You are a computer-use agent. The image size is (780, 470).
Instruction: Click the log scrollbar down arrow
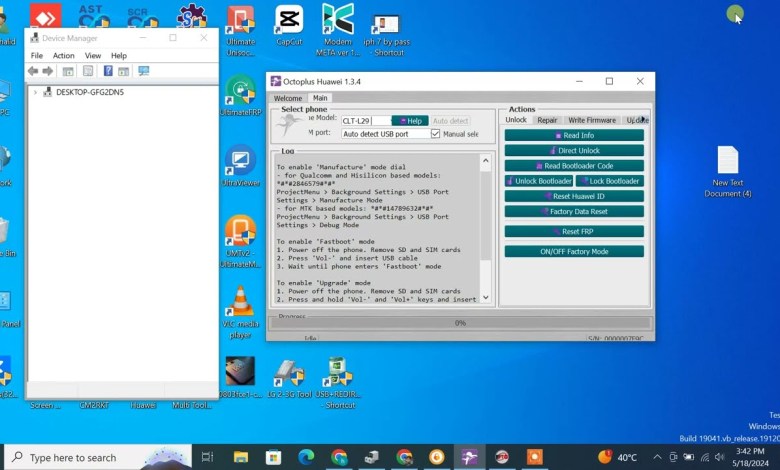click(x=486, y=297)
